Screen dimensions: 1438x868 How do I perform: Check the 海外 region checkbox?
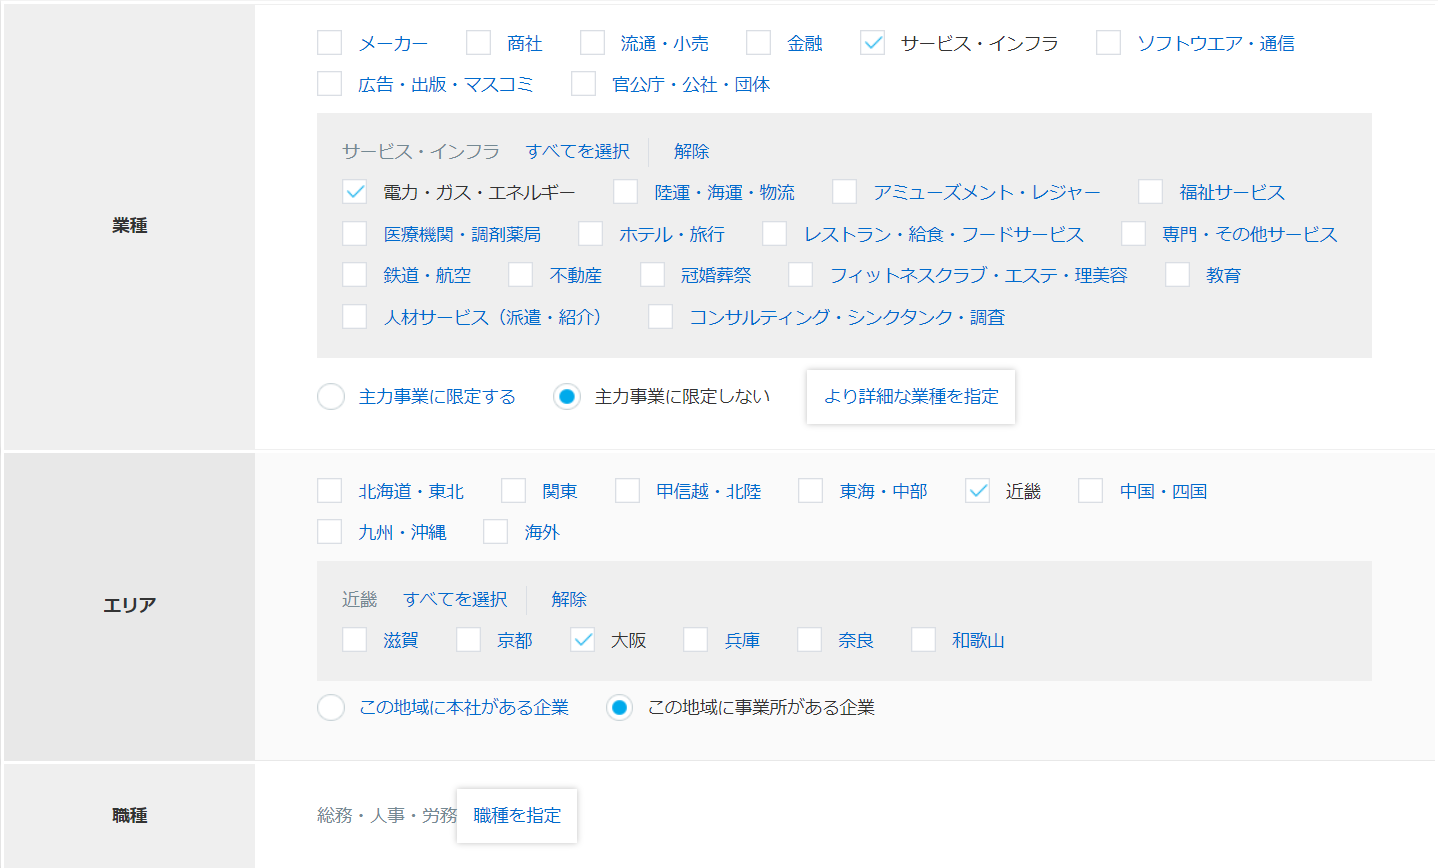pos(495,531)
